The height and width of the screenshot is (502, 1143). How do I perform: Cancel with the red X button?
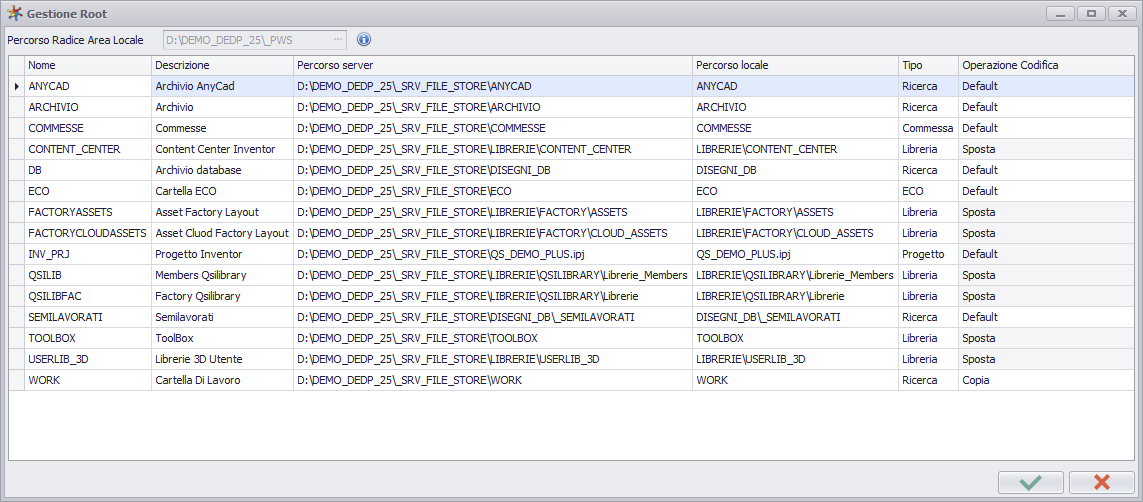tap(1101, 482)
